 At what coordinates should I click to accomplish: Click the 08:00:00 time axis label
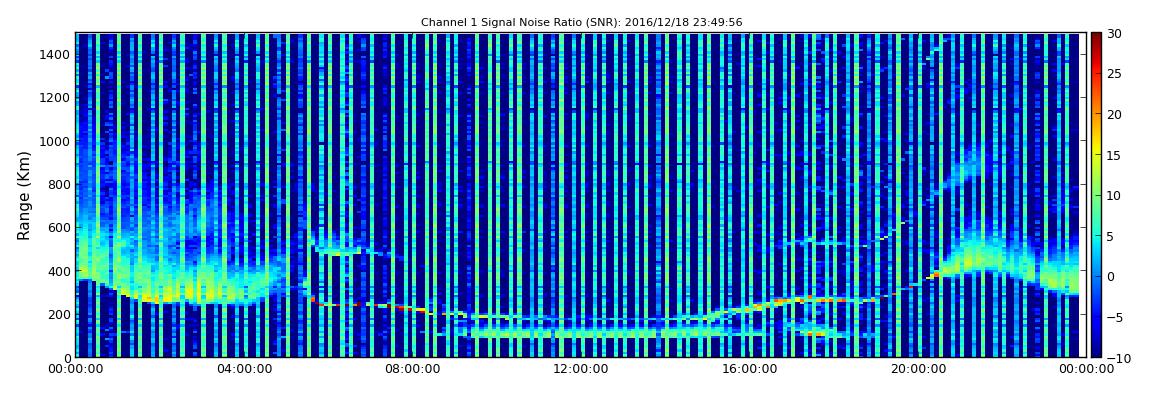pyautogui.click(x=411, y=370)
